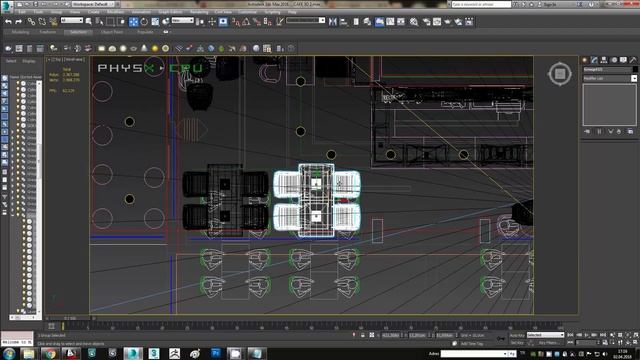The height and width of the screenshot is (360, 640).
Task: Open the Create command panel tab
Action: (584, 60)
